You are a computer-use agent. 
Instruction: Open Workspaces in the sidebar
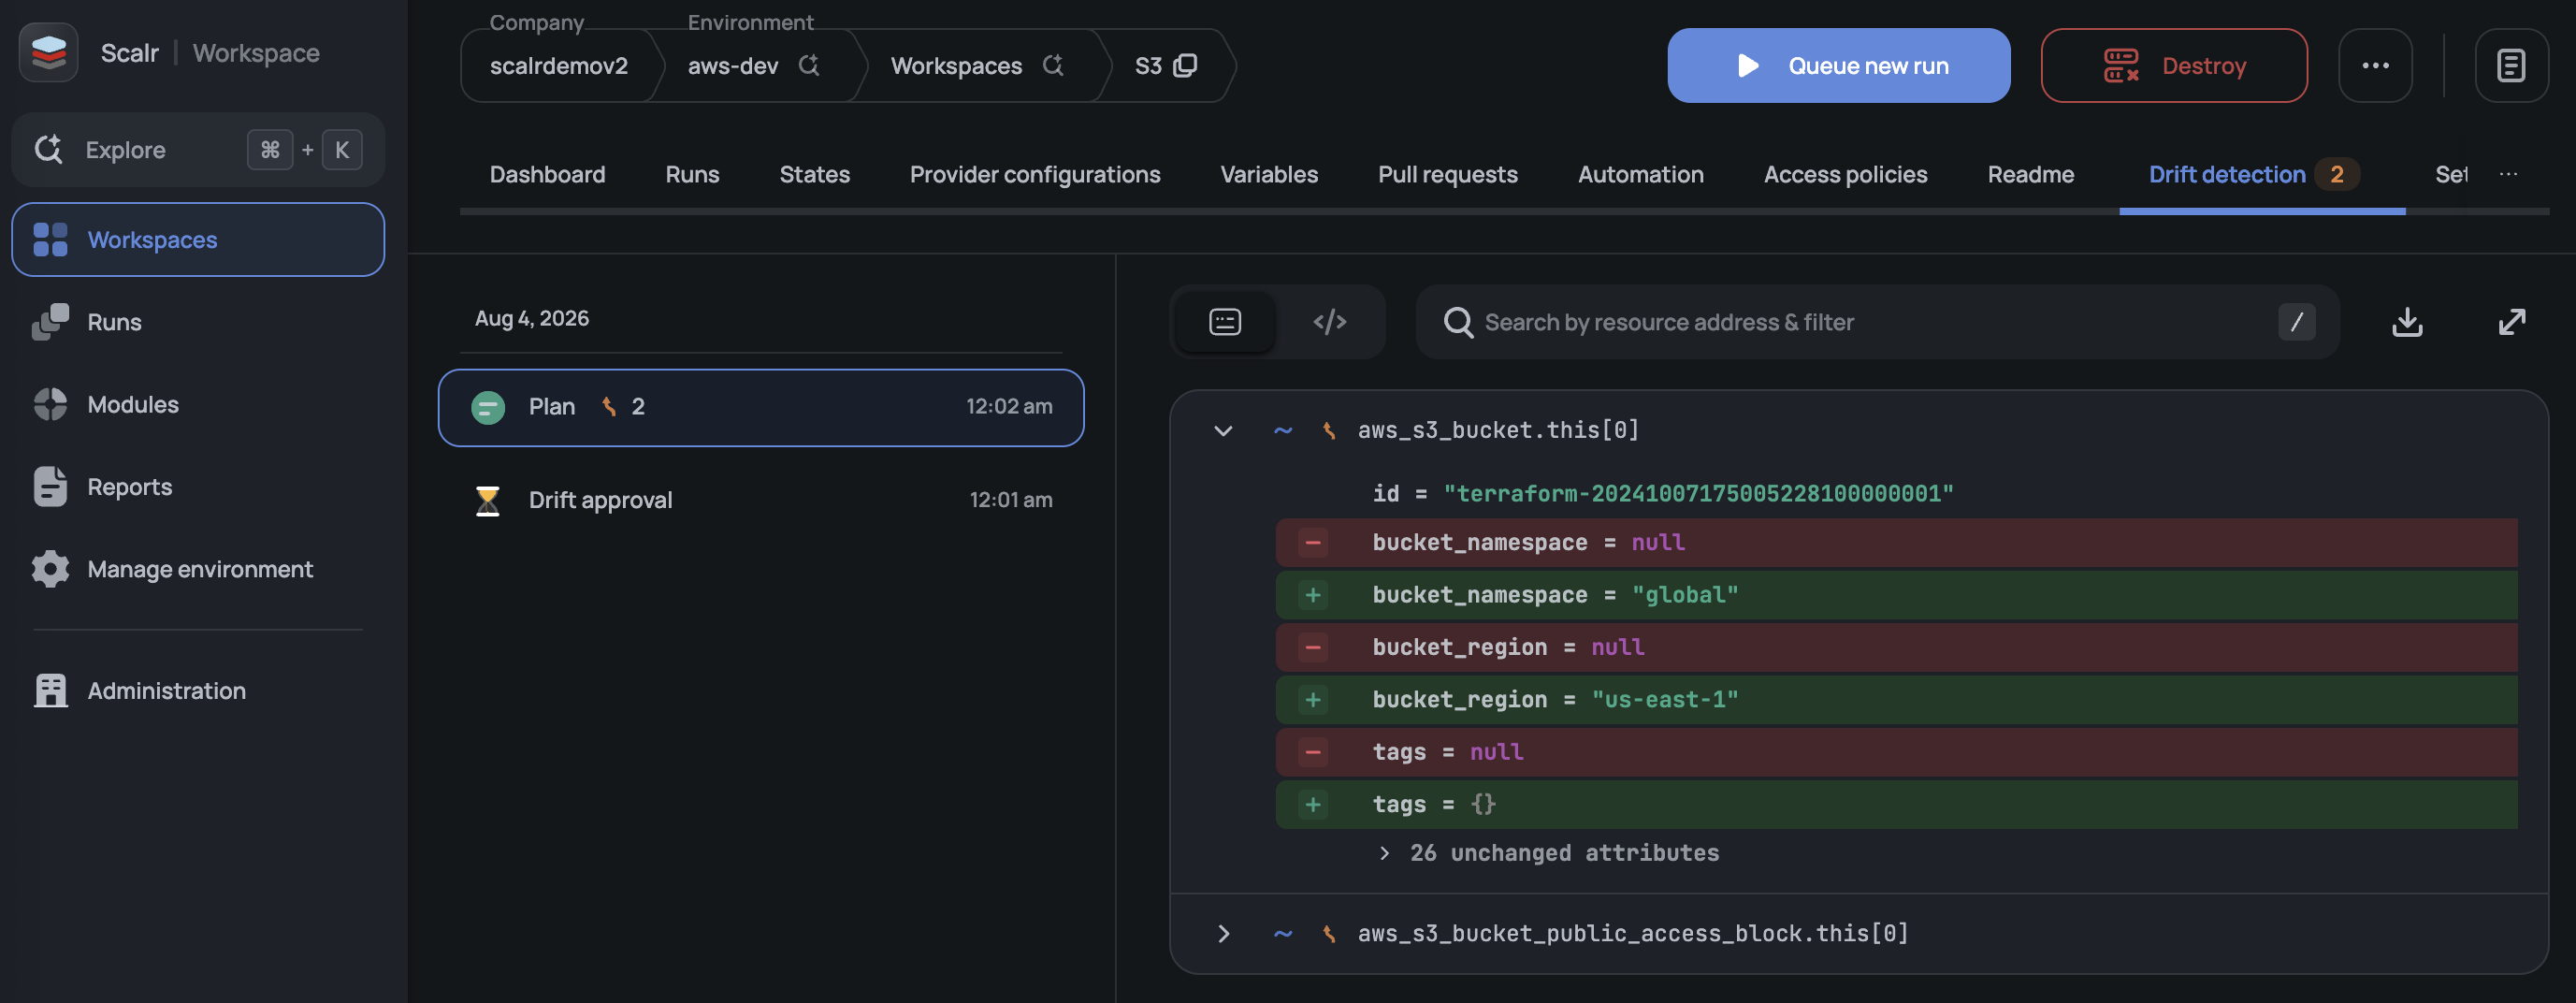[198, 240]
